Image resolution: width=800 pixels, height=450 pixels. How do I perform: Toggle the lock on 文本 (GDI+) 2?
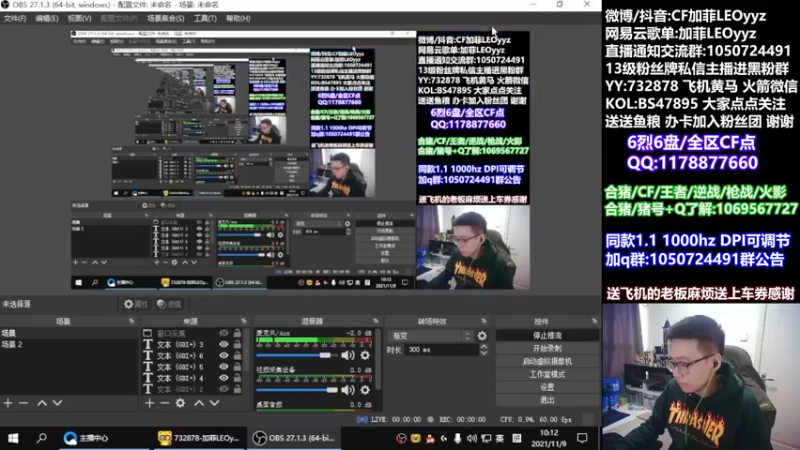(237, 389)
